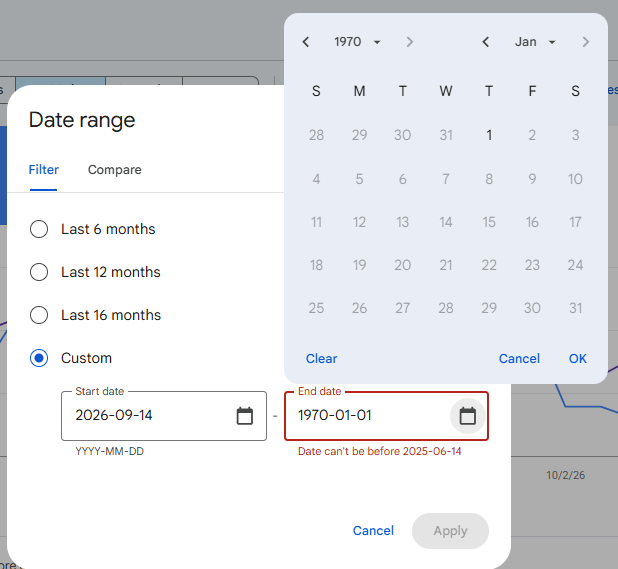Pick day 14 in the calendar
The image size is (618, 569).
tap(446, 222)
